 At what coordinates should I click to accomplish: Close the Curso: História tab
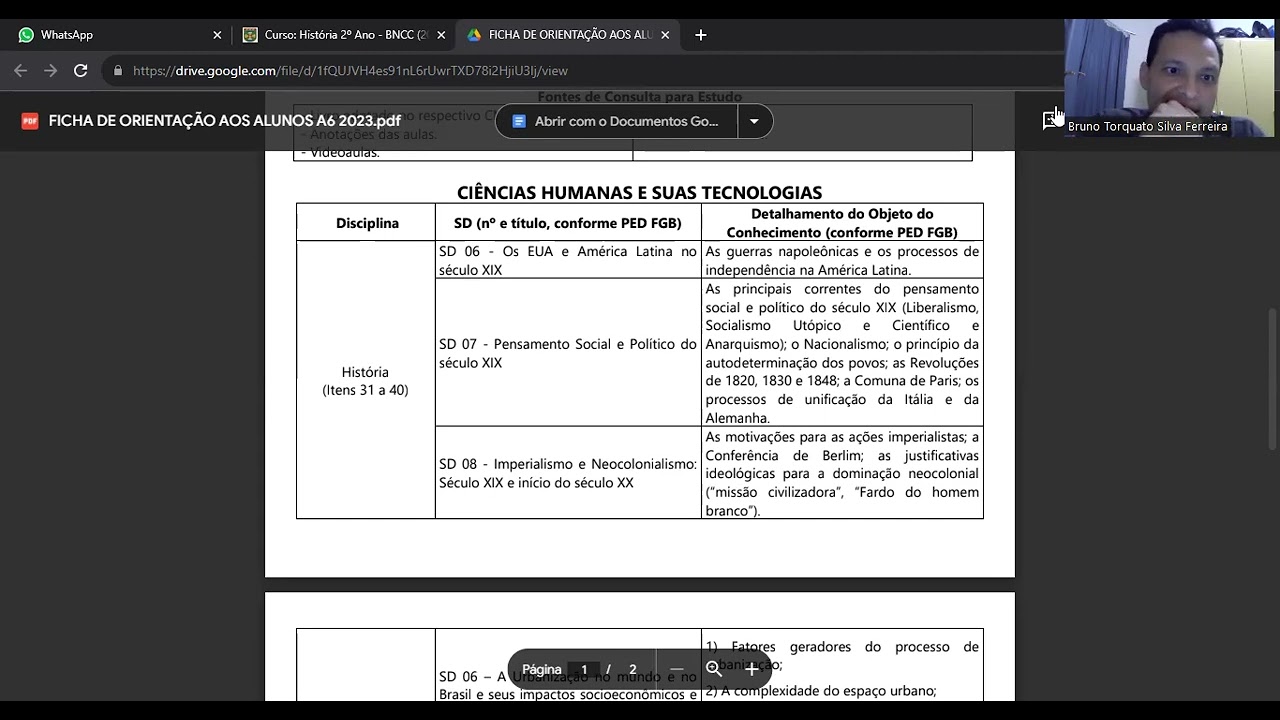[441, 35]
